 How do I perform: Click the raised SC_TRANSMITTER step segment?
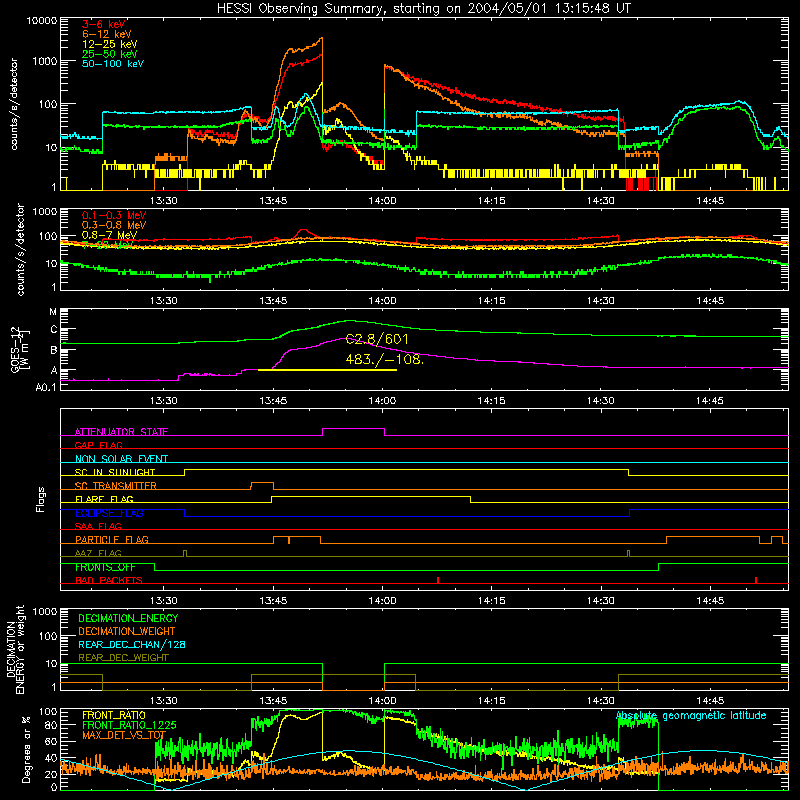(x=262, y=482)
